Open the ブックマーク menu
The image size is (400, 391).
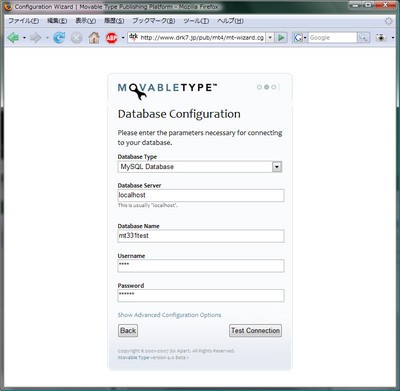(x=154, y=21)
